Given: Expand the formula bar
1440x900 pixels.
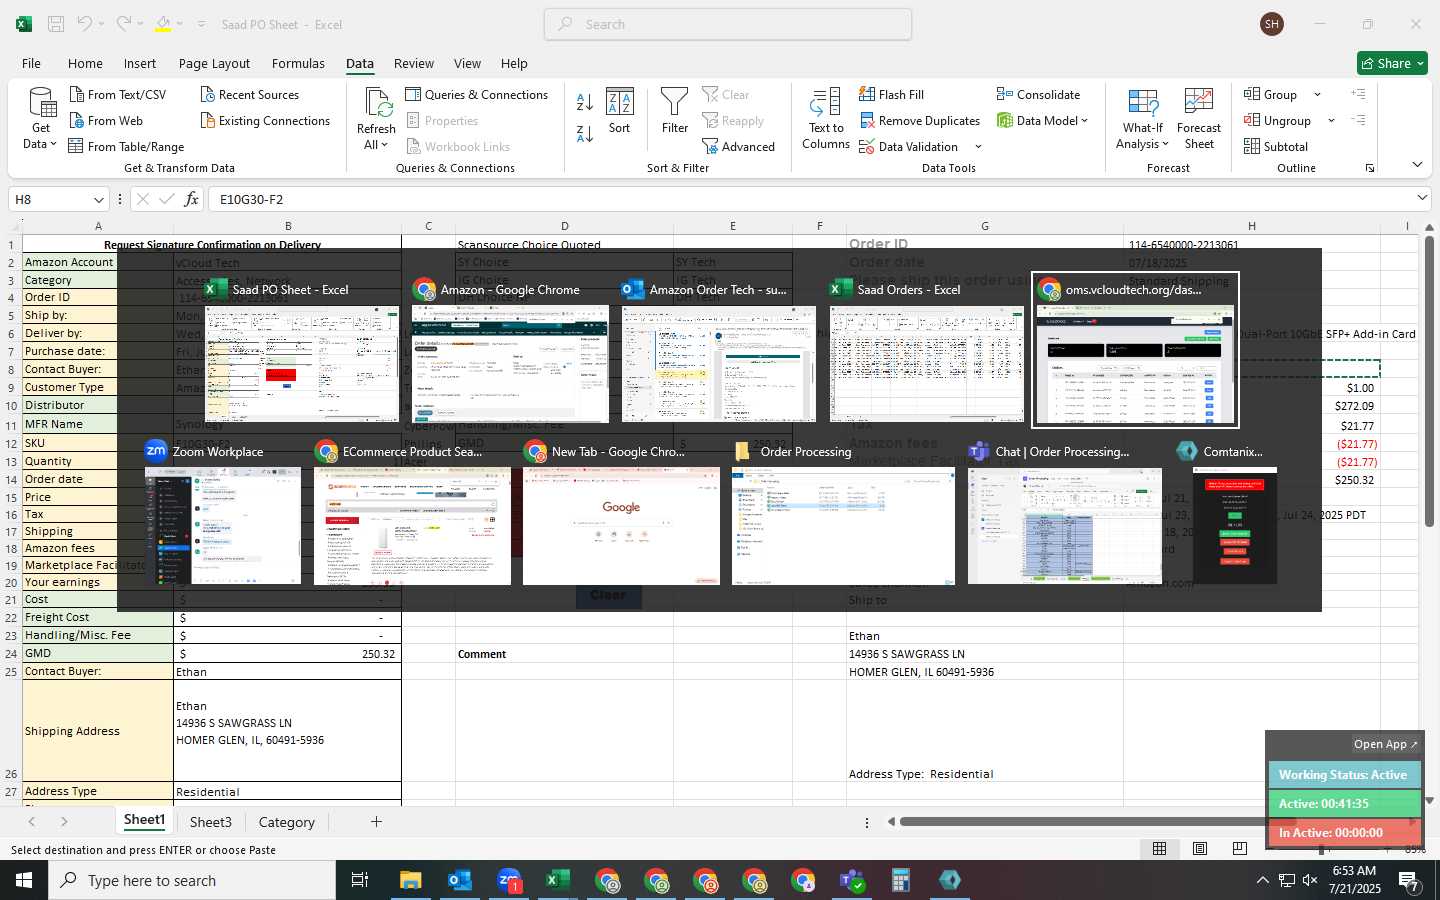Looking at the screenshot, I should click(x=1422, y=198).
